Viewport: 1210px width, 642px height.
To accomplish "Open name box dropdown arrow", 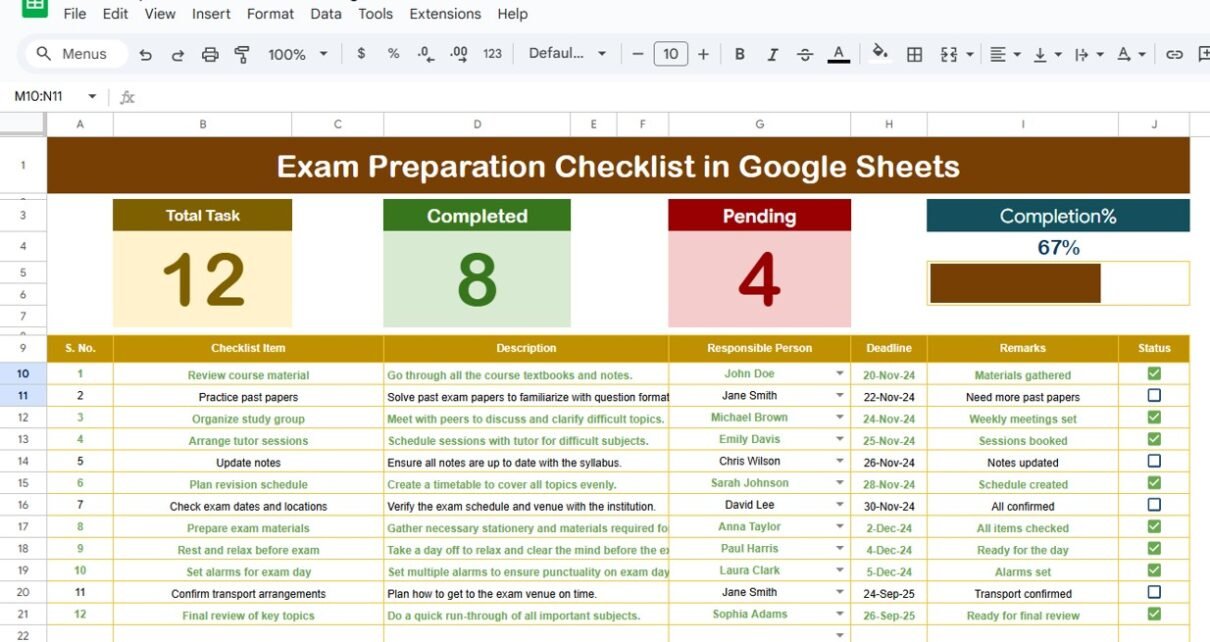I will [x=92, y=97].
